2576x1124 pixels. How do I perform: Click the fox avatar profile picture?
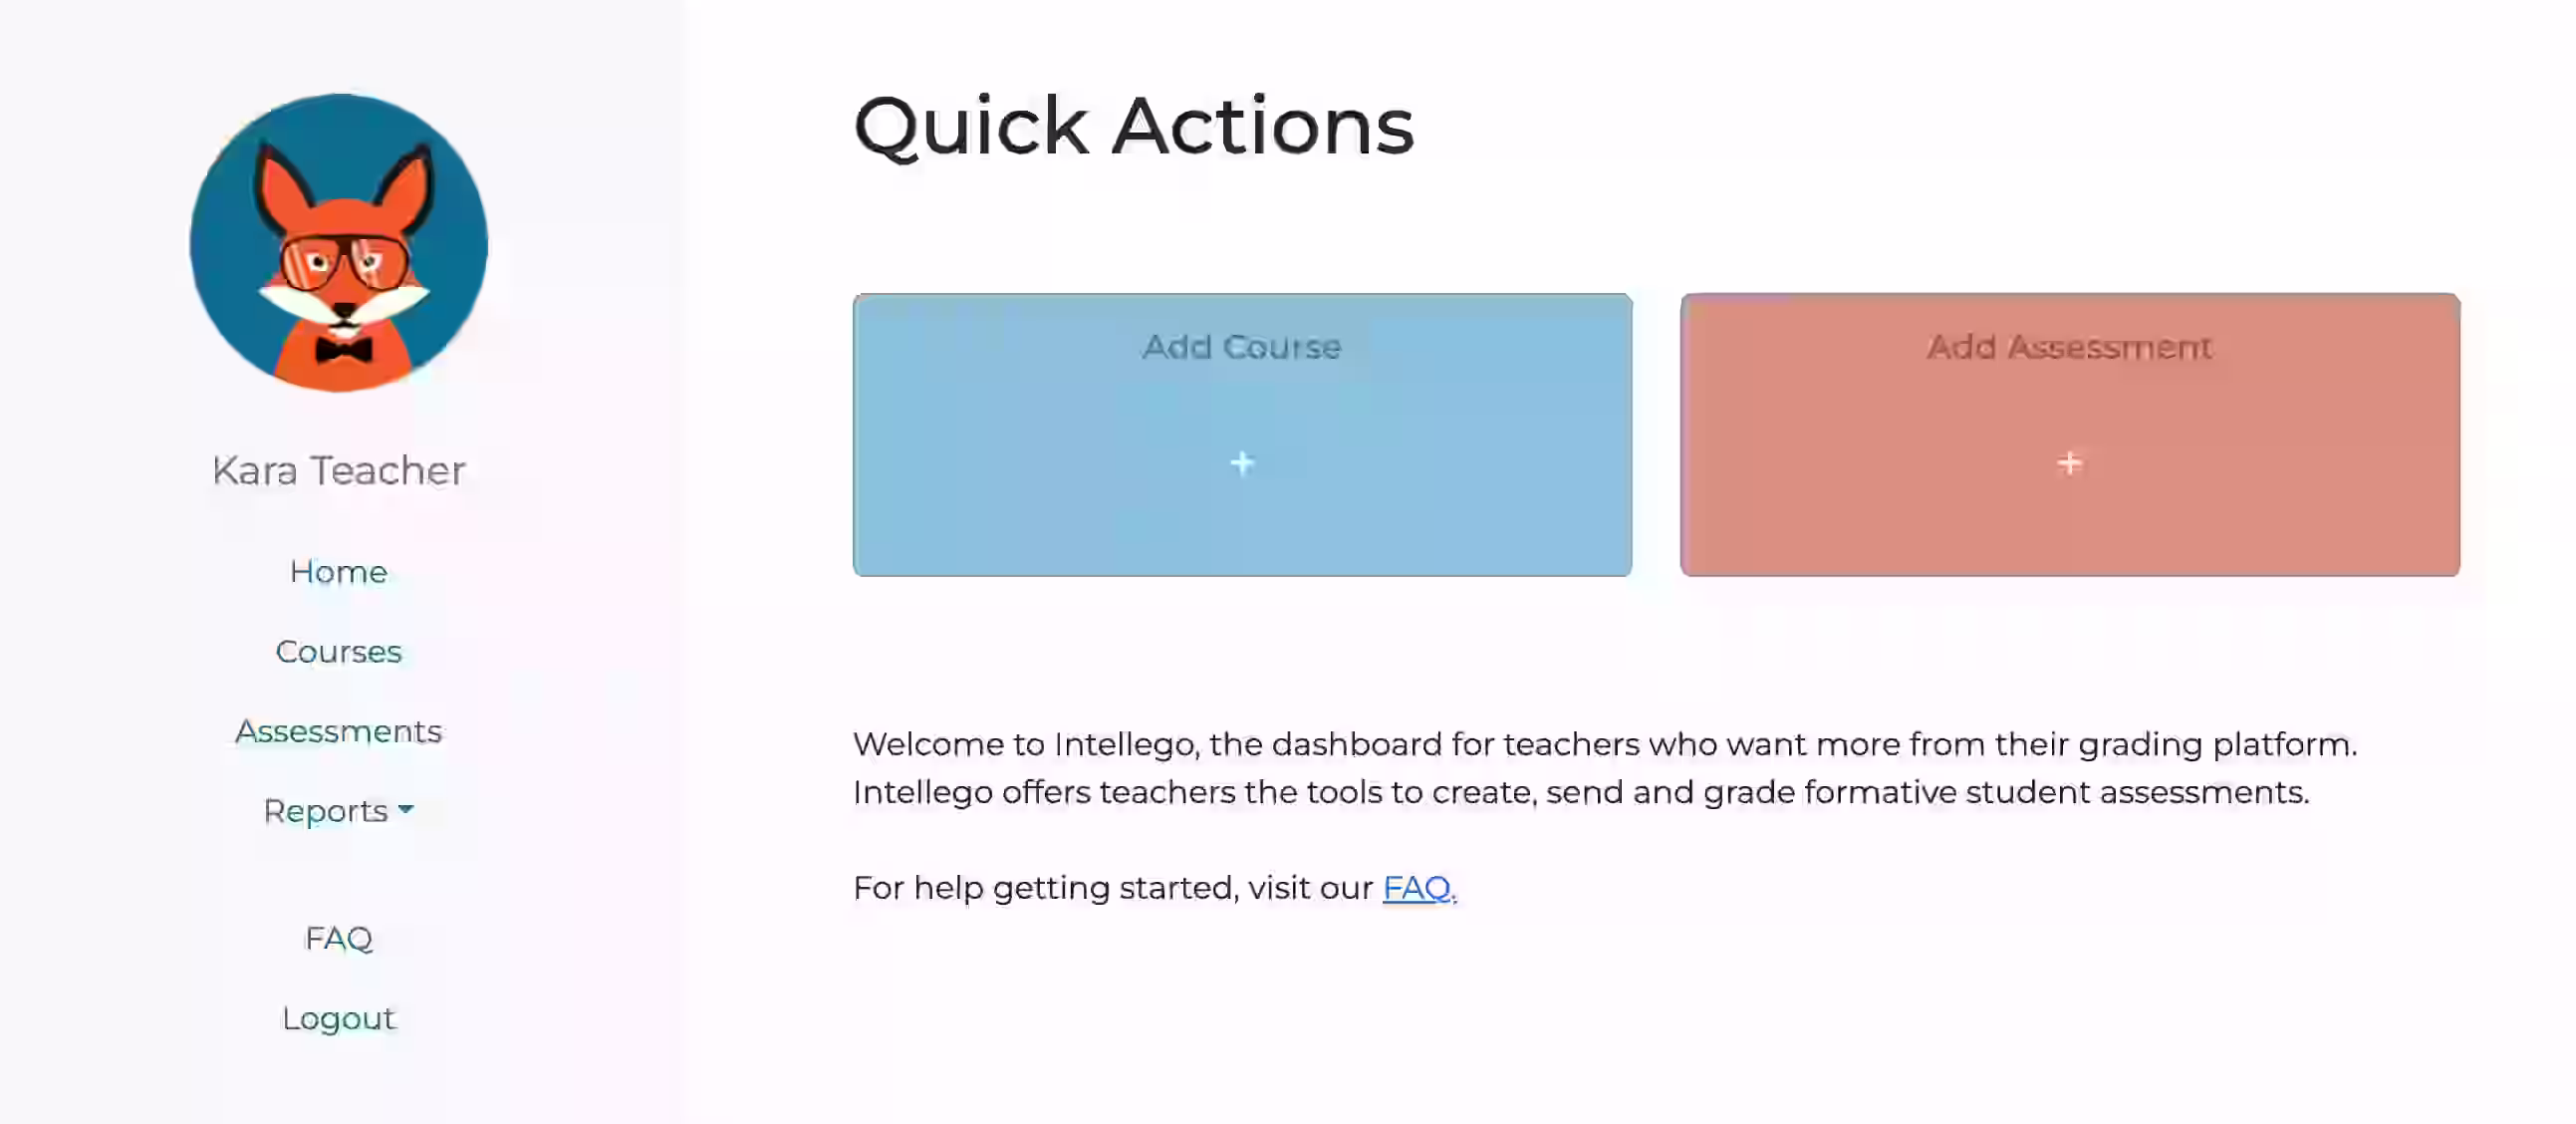pos(339,243)
